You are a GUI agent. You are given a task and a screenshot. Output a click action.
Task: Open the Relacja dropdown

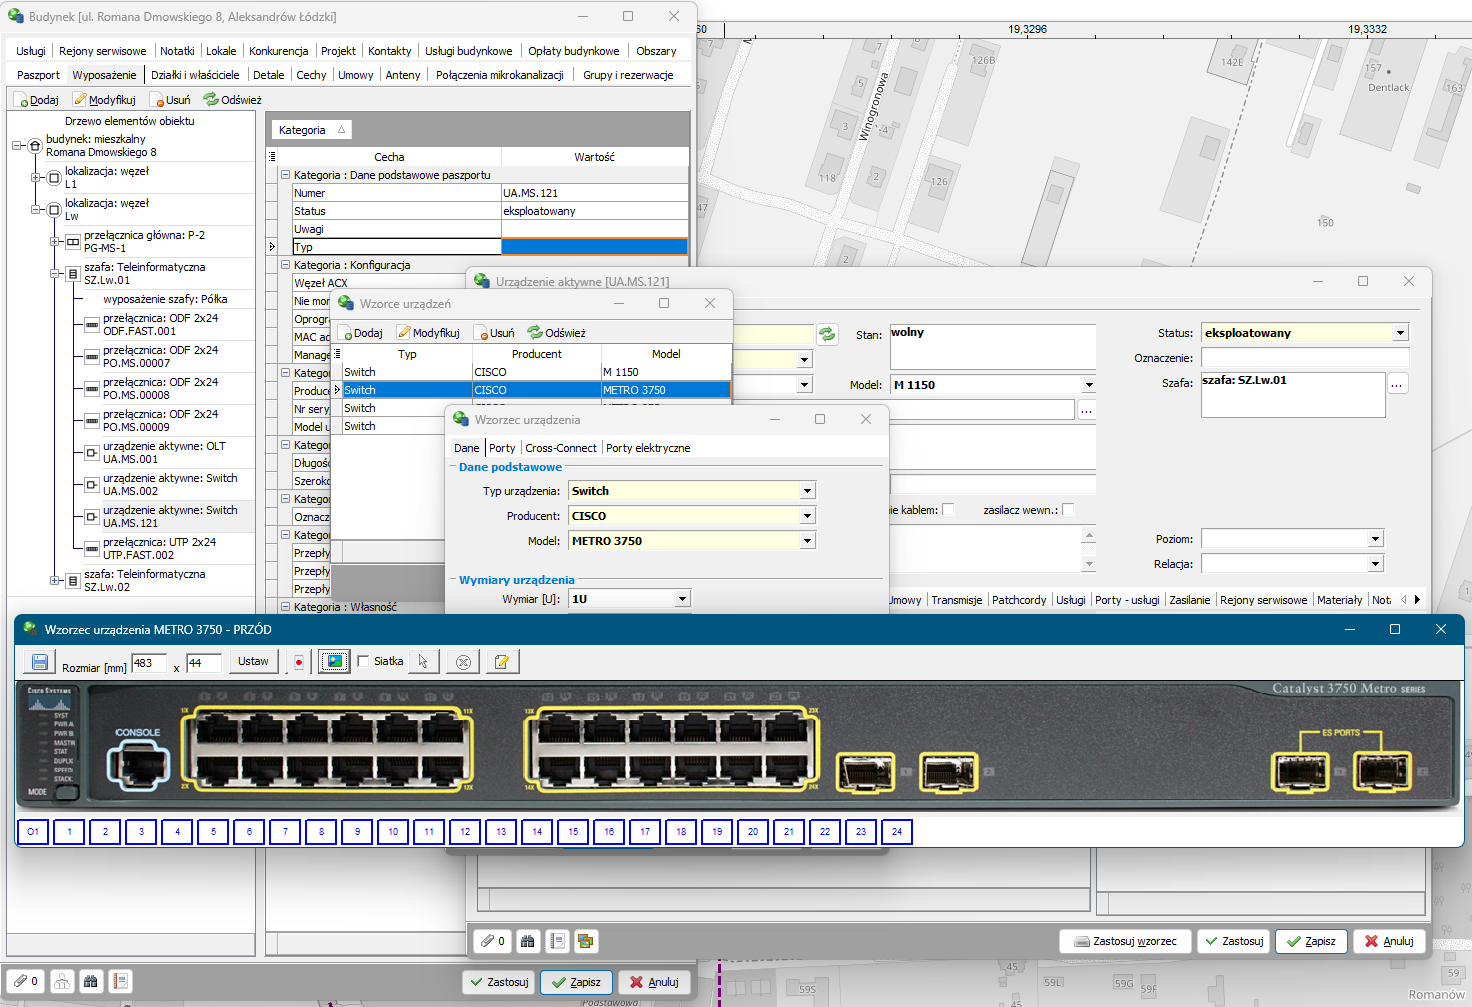pos(1375,564)
